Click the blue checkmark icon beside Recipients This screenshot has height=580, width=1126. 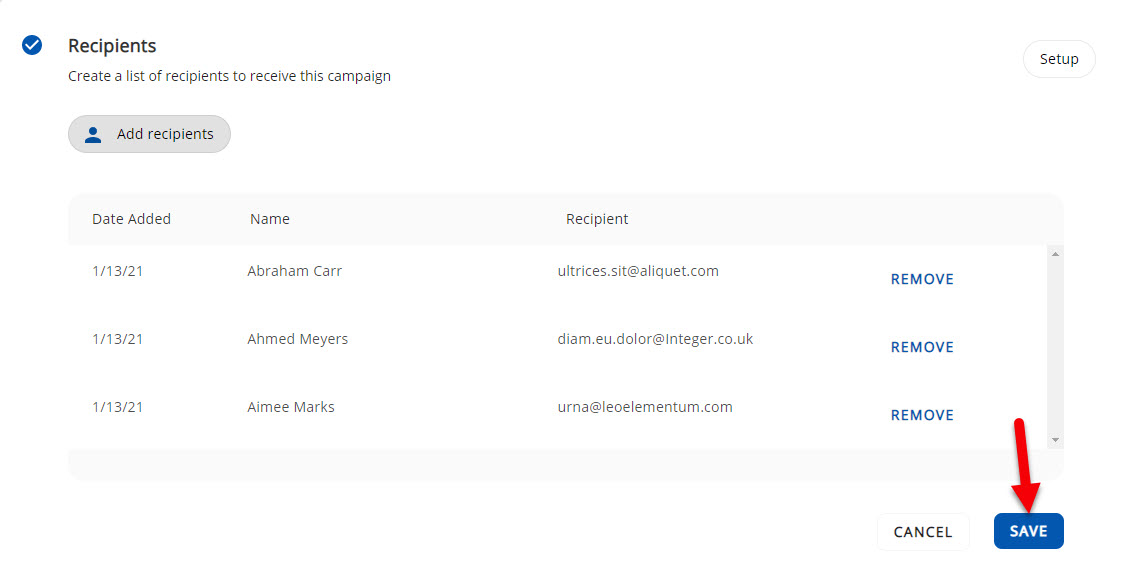[x=32, y=45]
